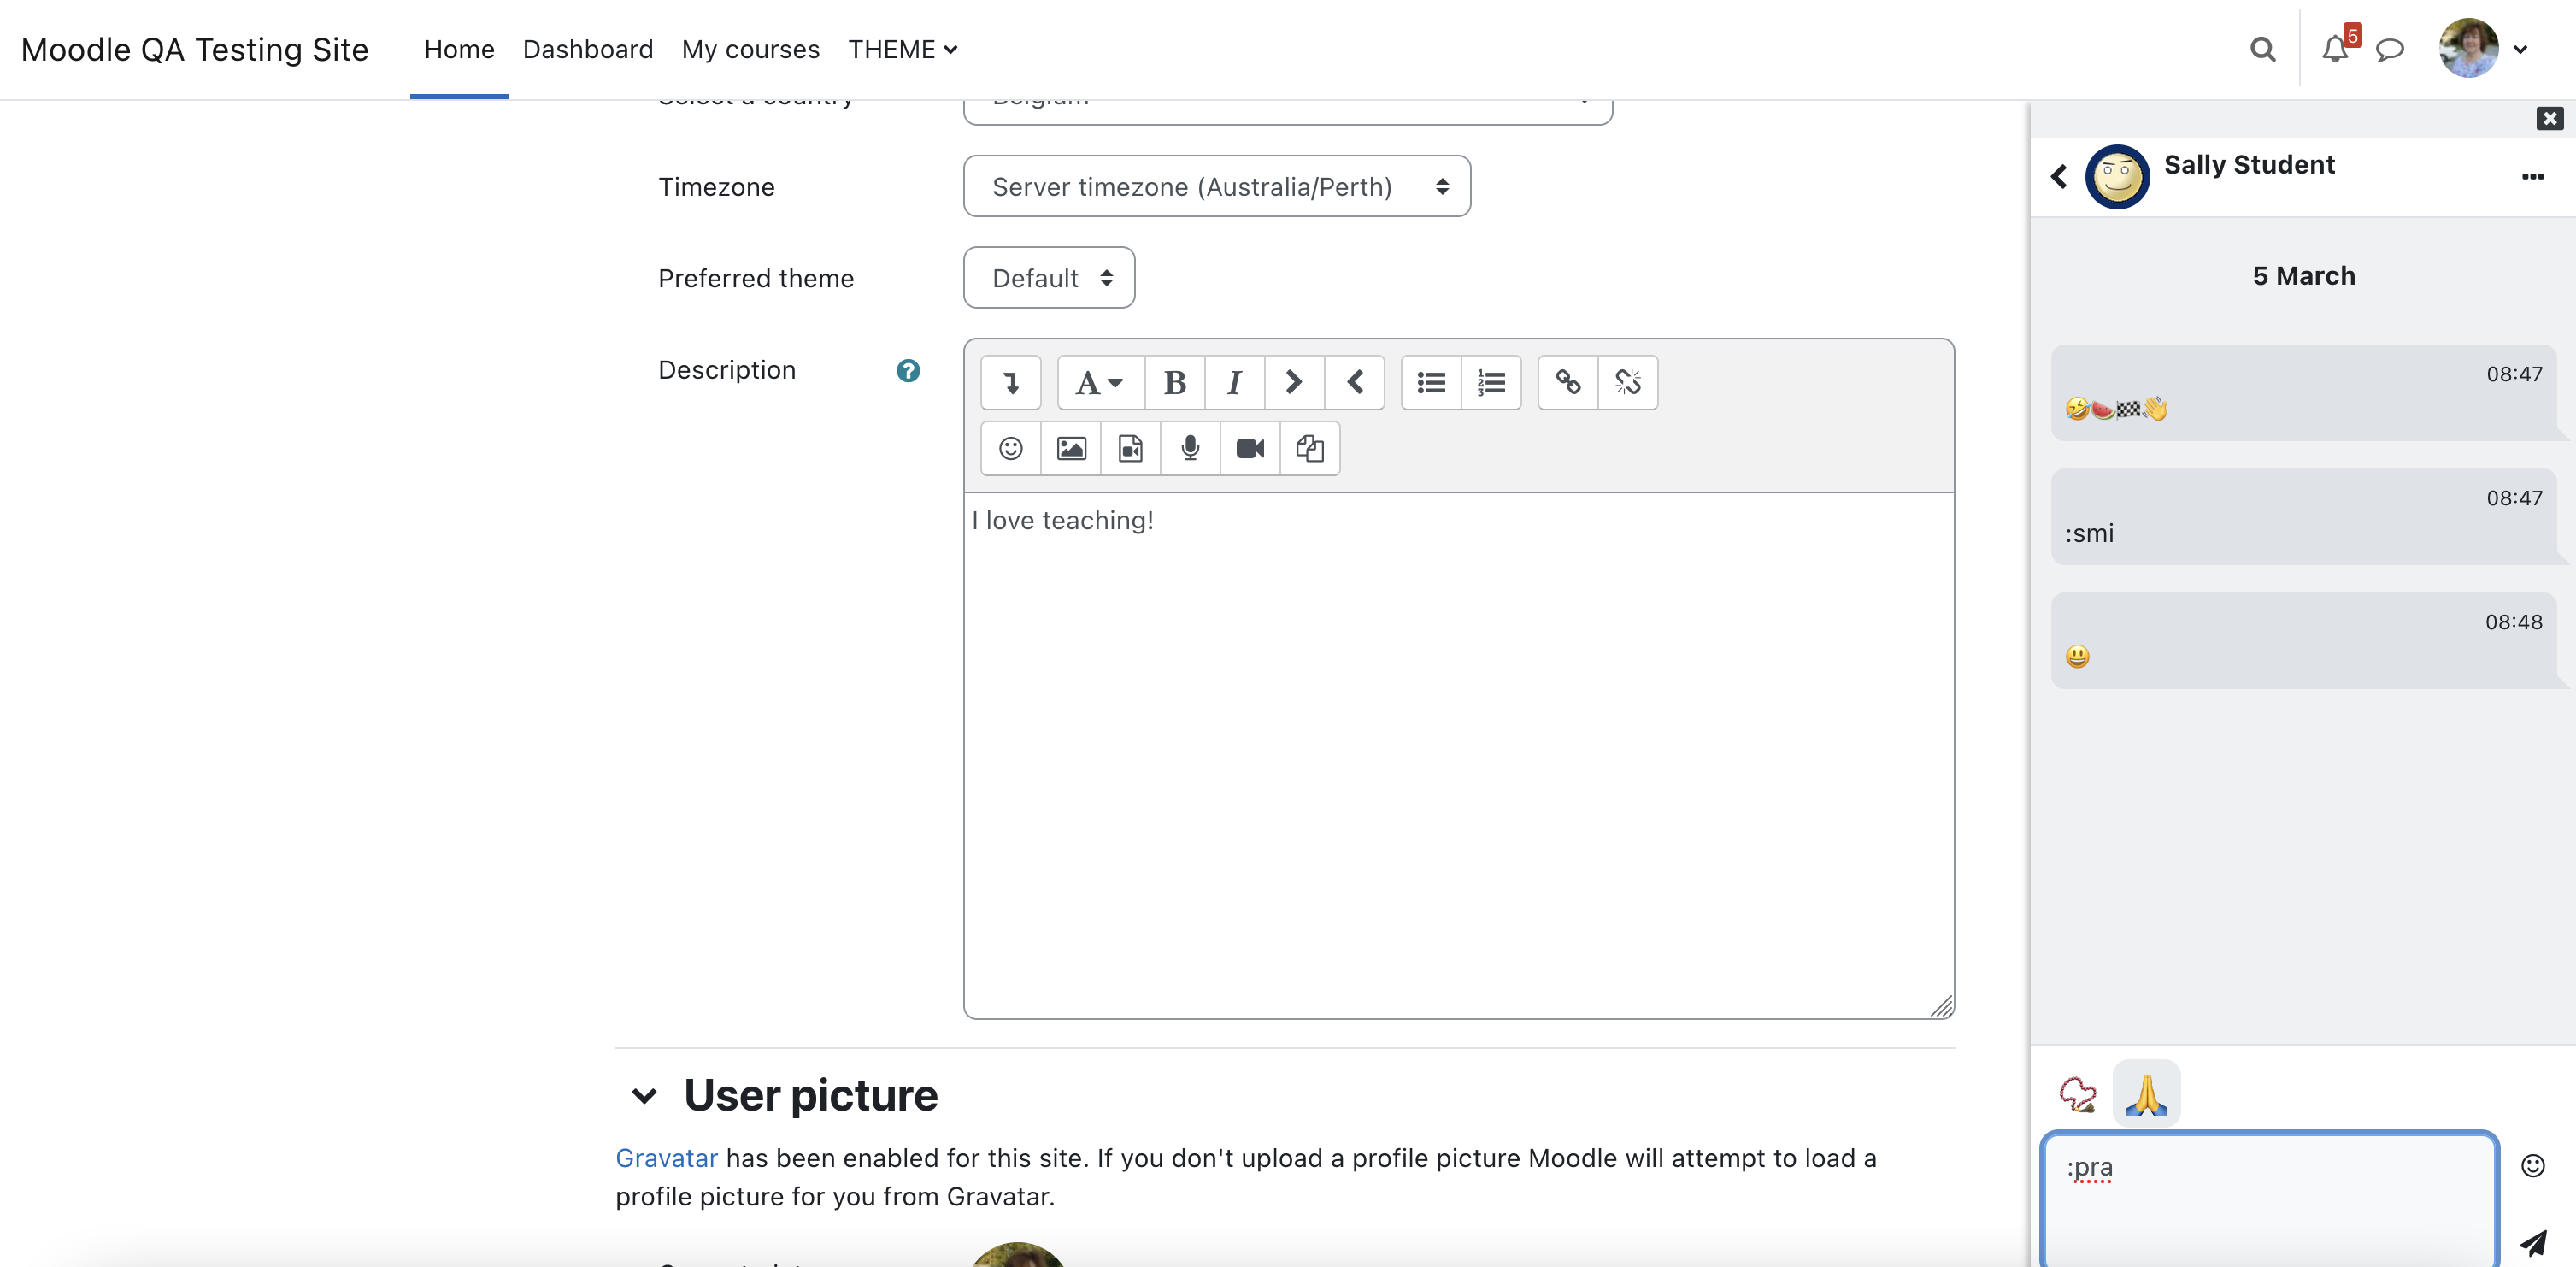The width and height of the screenshot is (2576, 1267).
Task: Open the editor emoji picker smiley
Action: coord(1011,448)
